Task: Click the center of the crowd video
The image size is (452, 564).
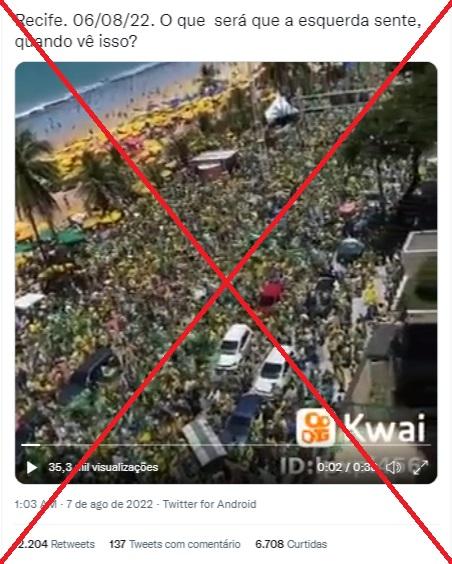Action: (226, 273)
